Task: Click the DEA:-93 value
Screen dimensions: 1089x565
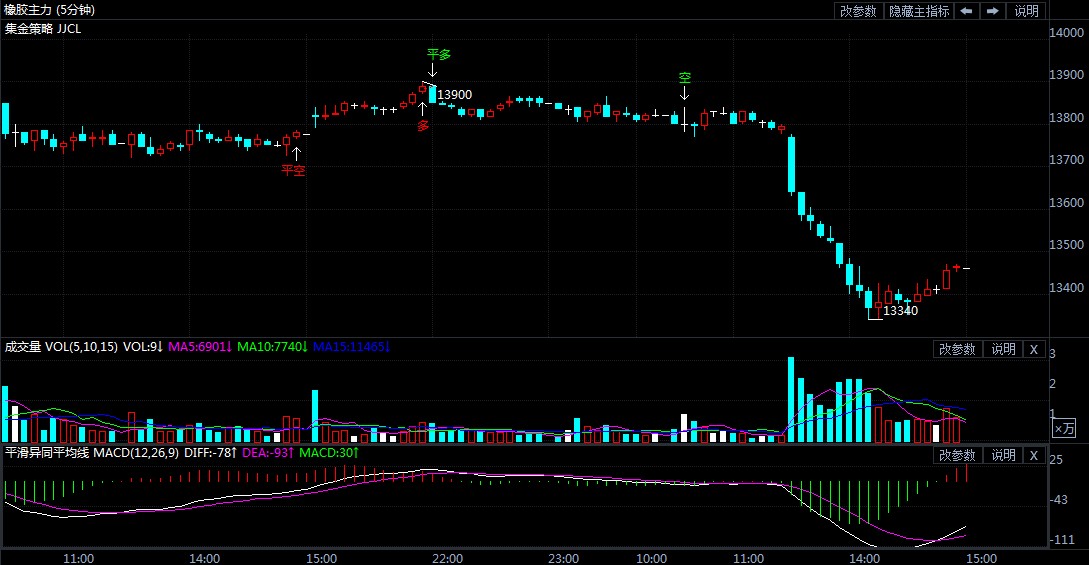Action: click(x=267, y=453)
